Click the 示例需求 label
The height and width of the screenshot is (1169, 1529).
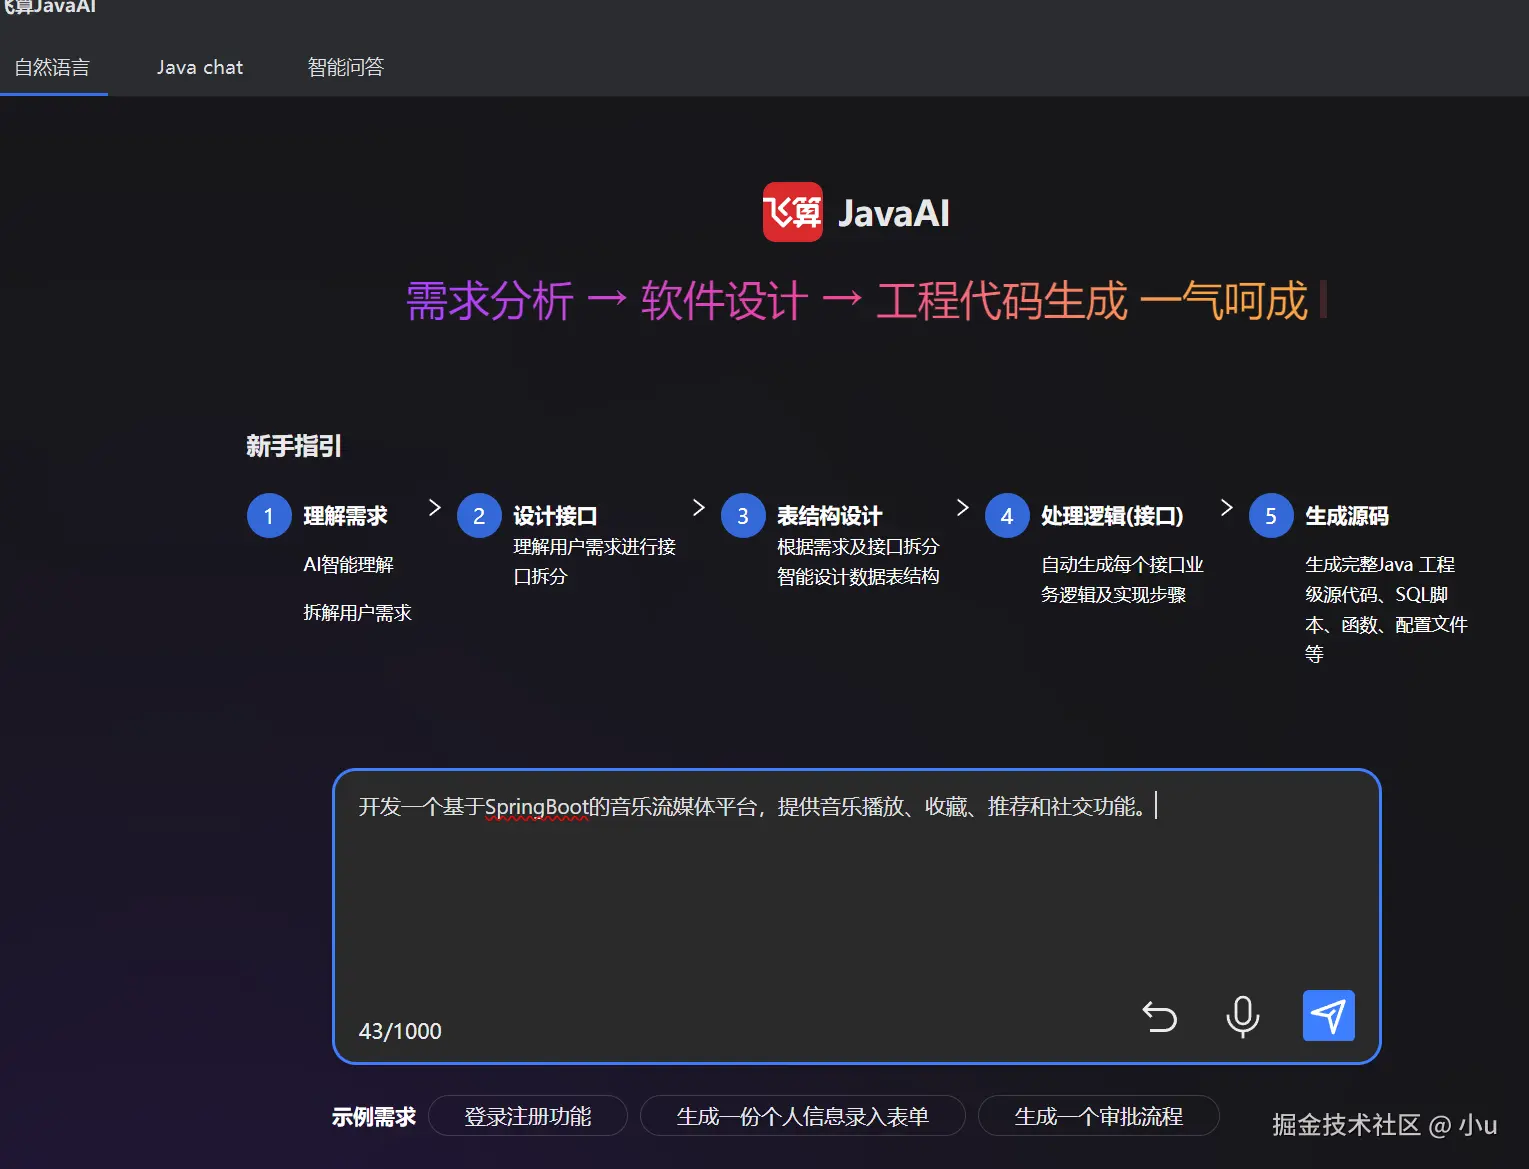[x=374, y=1117]
